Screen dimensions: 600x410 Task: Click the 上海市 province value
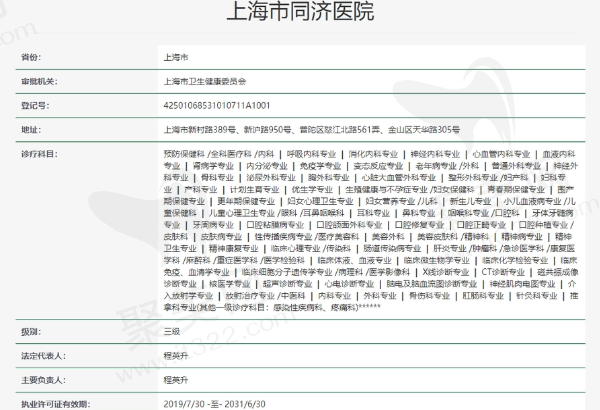(176, 57)
